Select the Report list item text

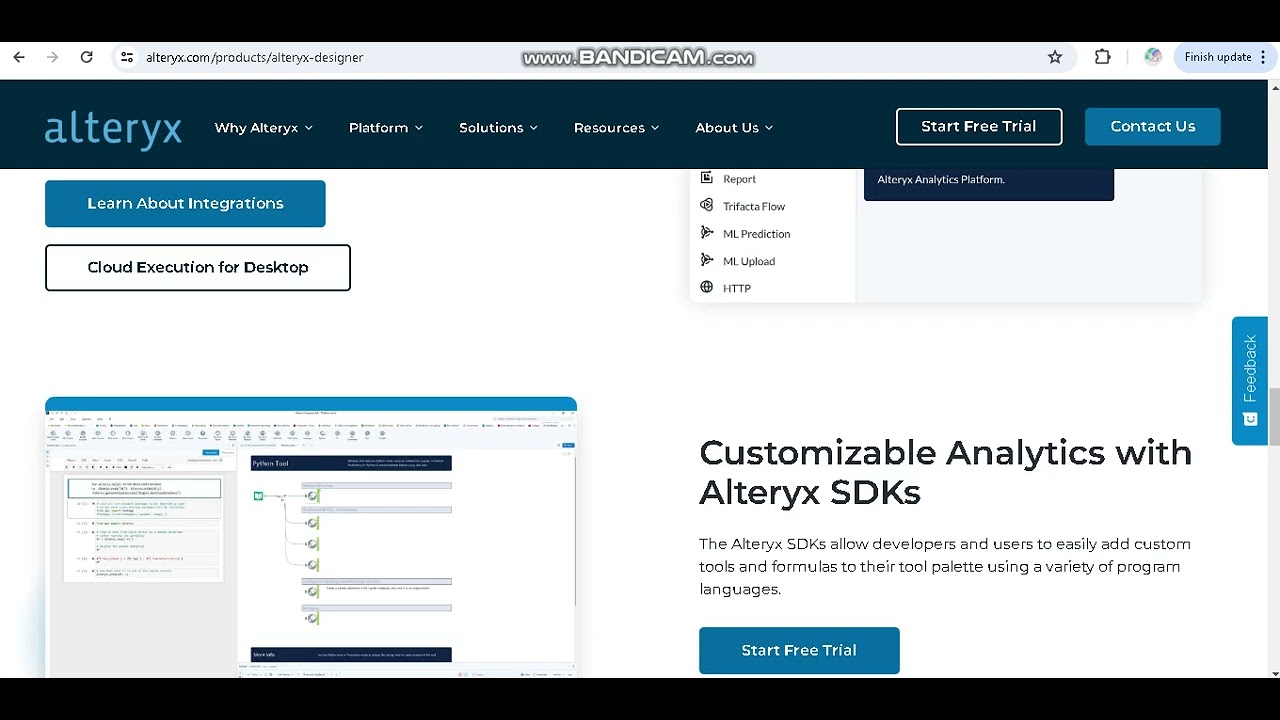[x=740, y=179]
